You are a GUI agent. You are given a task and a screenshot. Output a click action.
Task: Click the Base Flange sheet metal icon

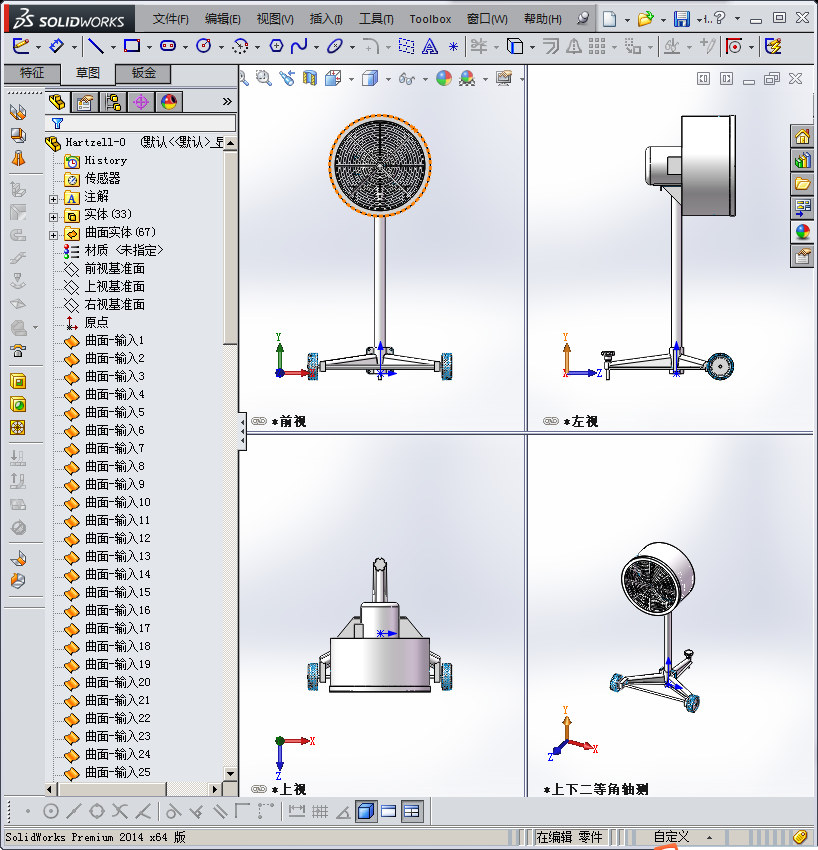[x=18, y=112]
